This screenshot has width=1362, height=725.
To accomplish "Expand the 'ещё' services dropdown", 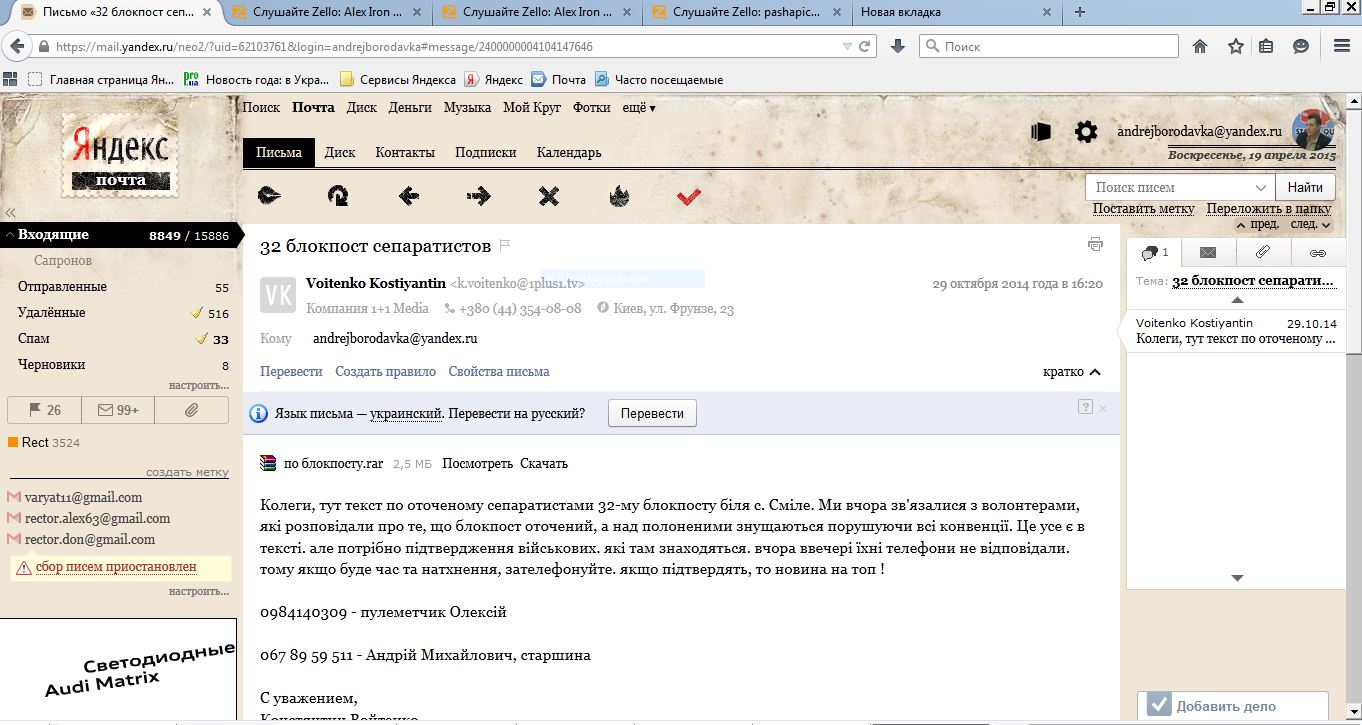I will pos(638,108).
